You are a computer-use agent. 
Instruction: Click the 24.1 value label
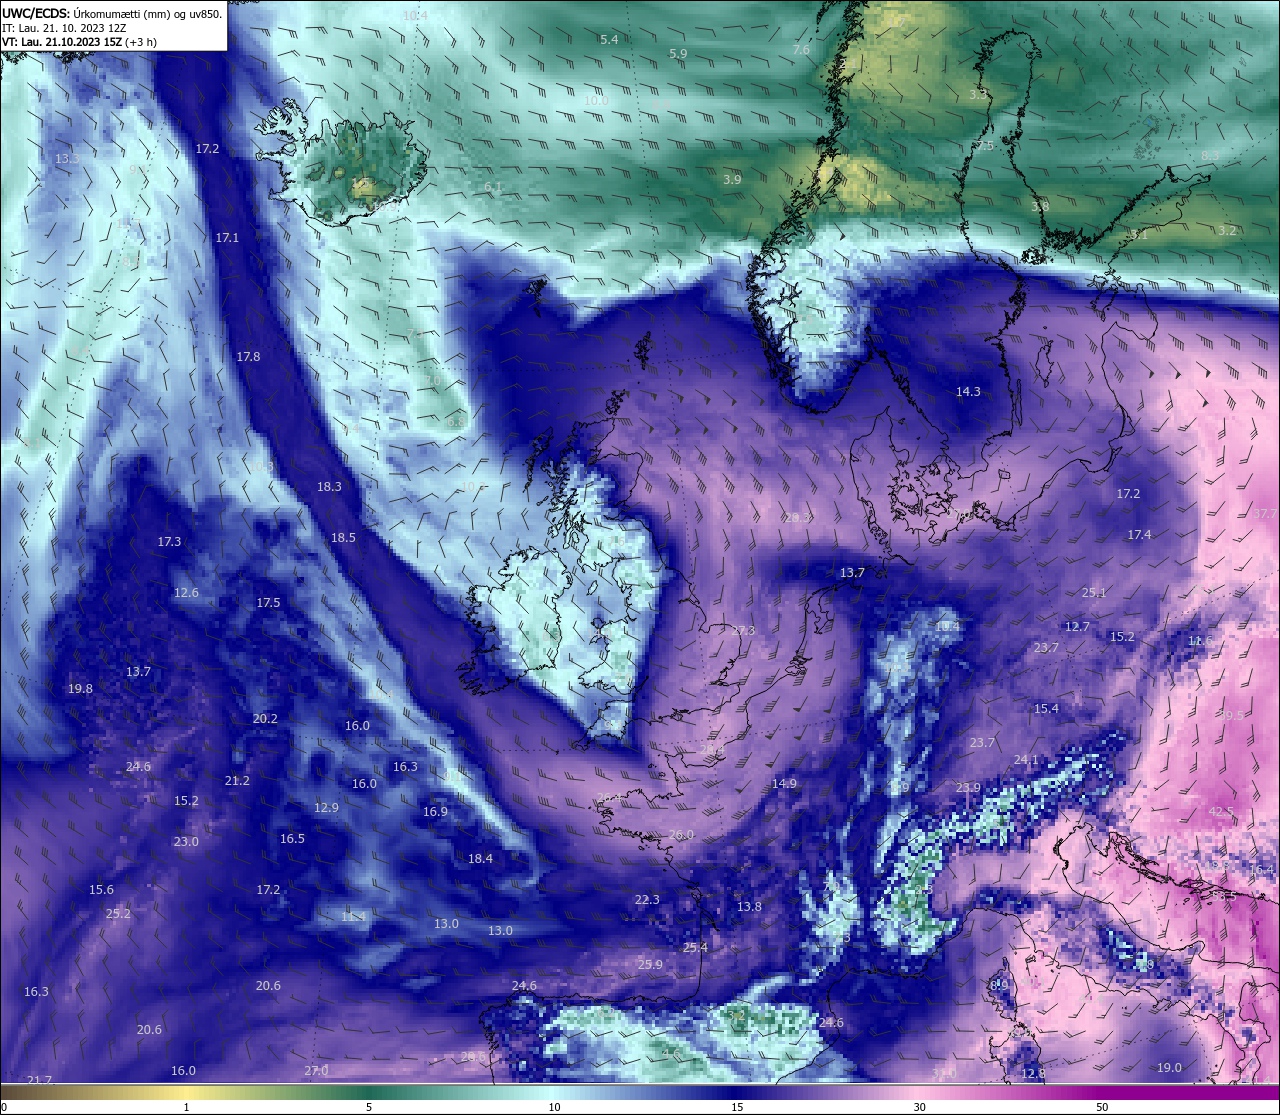[1026, 761]
